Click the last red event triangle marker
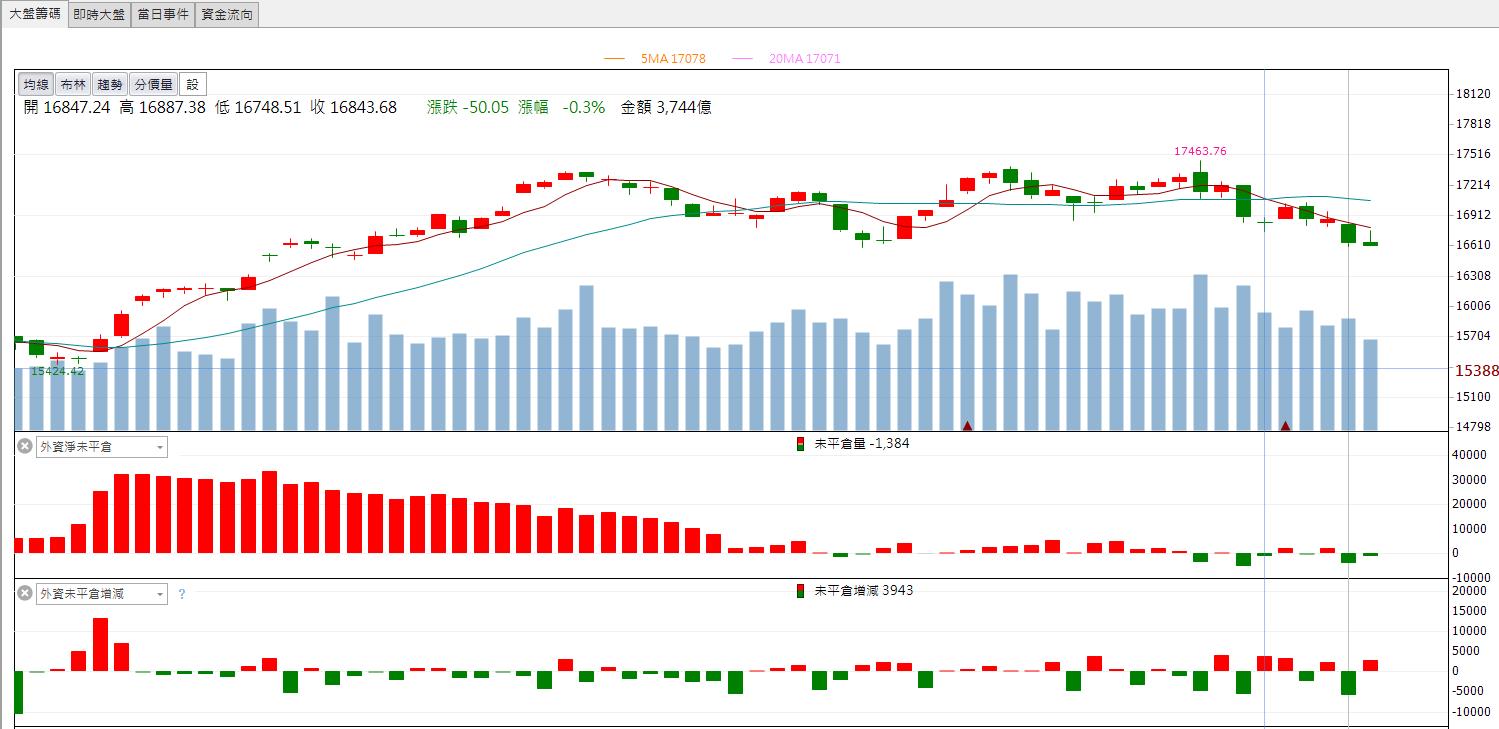Image resolution: width=1499 pixels, height=729 pixels. tap(1285, 426)
